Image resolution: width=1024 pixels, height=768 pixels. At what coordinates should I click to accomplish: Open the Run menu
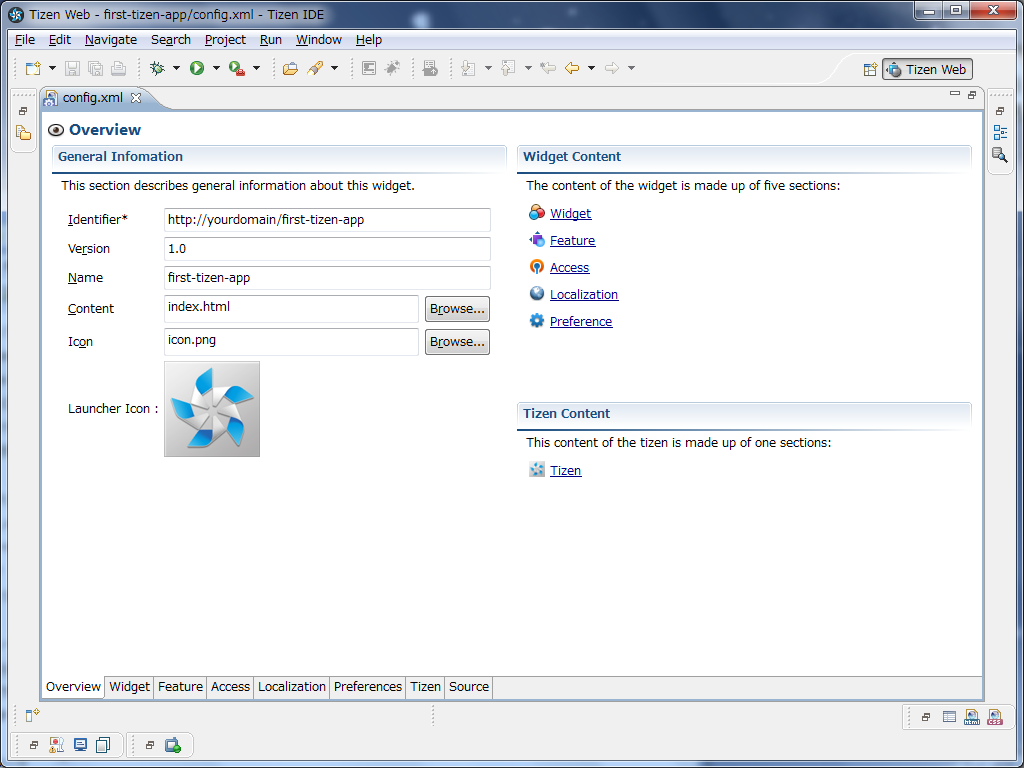tap(271, 40)
